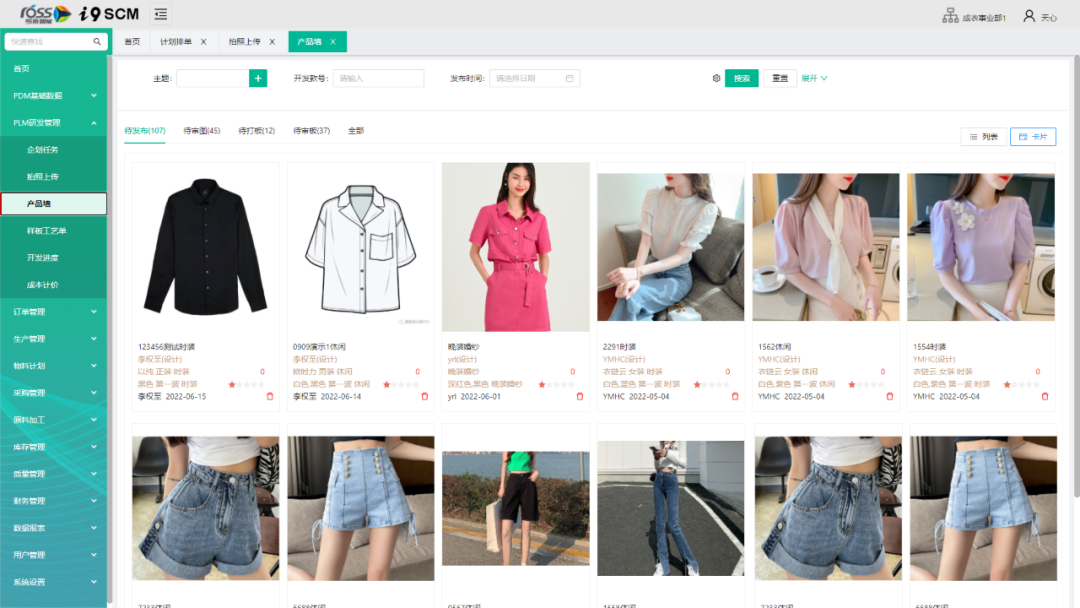Click the organization icon for 成衣事业部1
The image size is (1080, 608).
coord(950,15)
